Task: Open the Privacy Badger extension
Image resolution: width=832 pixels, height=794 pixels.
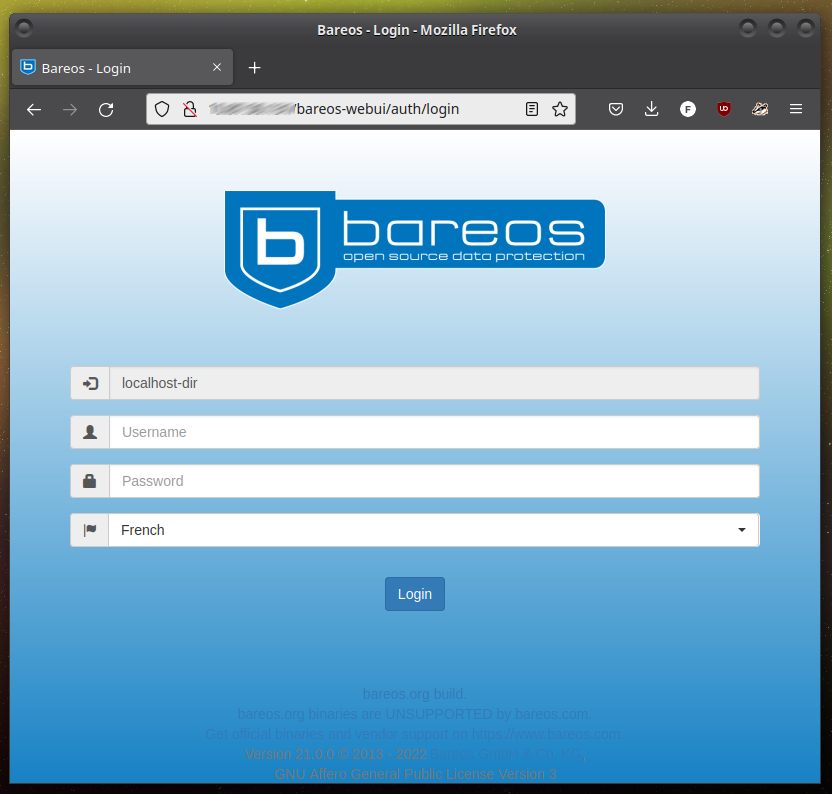Action: point(759,109)
